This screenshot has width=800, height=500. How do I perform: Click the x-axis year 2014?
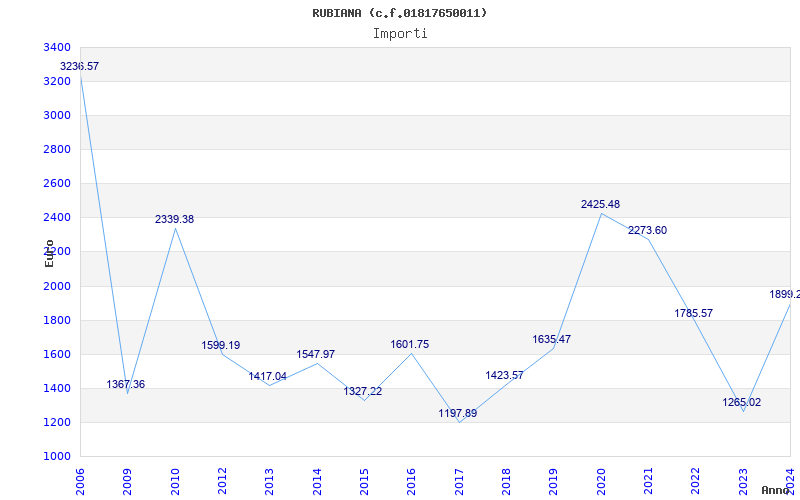coord(317,482)
